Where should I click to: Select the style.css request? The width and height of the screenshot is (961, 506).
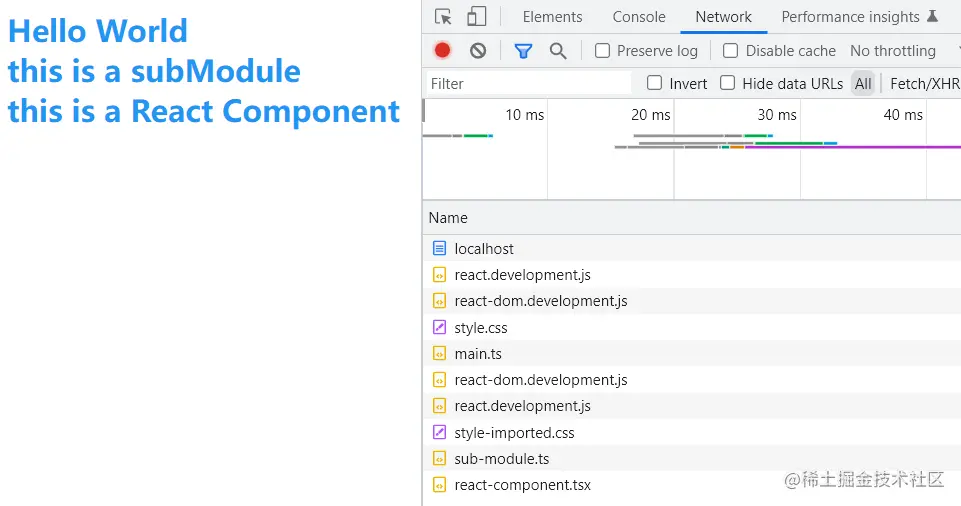pyautogui.click(x=691, y=327)
